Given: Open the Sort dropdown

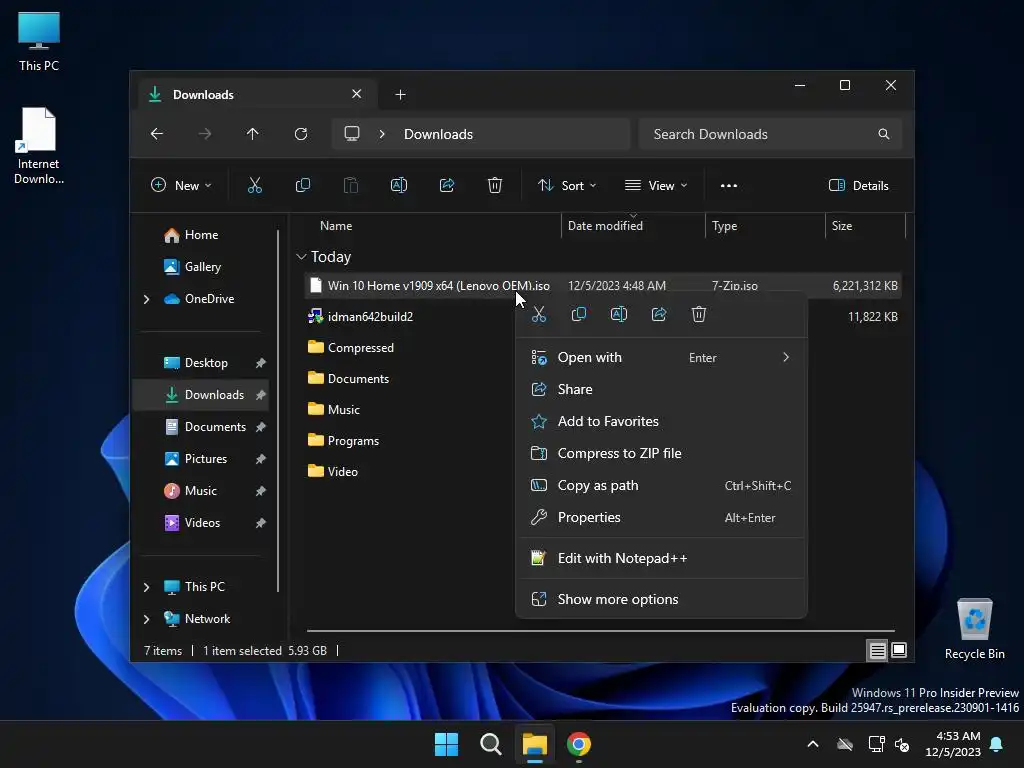Looking at the screenshot, I should click(x=567, y=185).
